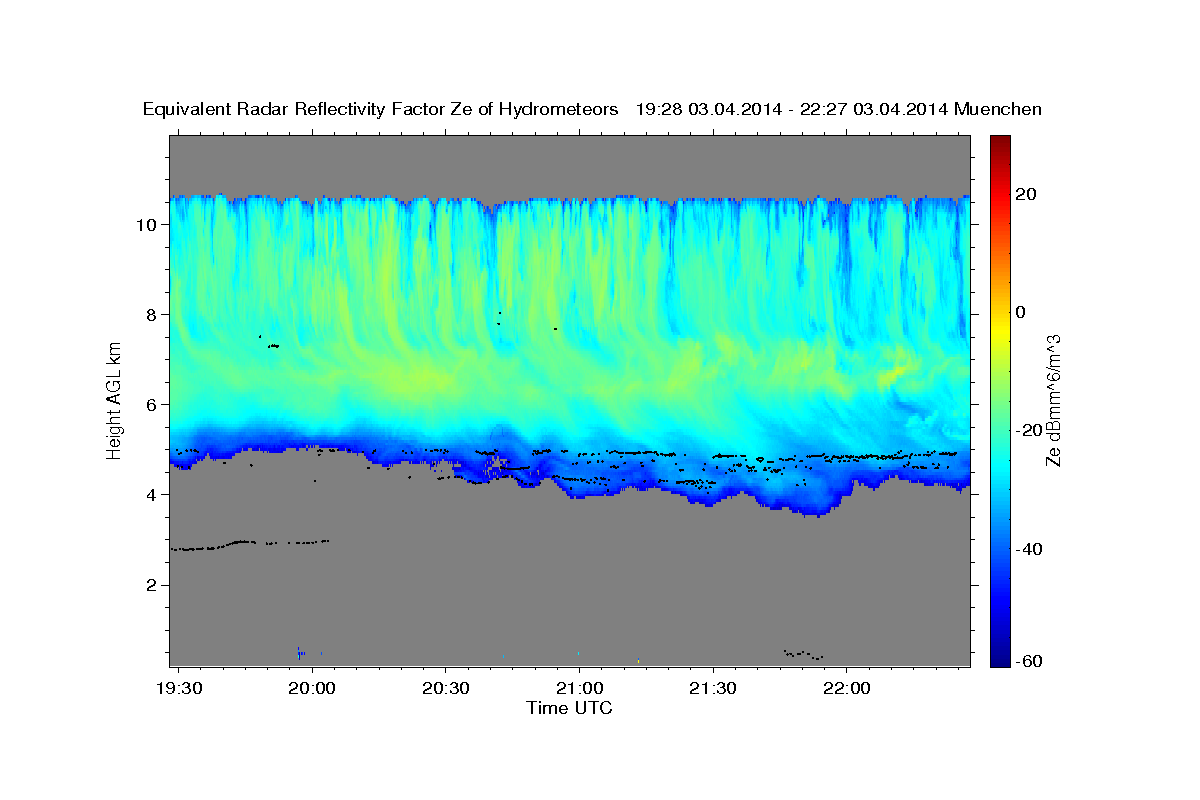This screenshot has width=1200, height=800.
Task: Click the dark red top of the colorbar
Action: (1000, 145)
